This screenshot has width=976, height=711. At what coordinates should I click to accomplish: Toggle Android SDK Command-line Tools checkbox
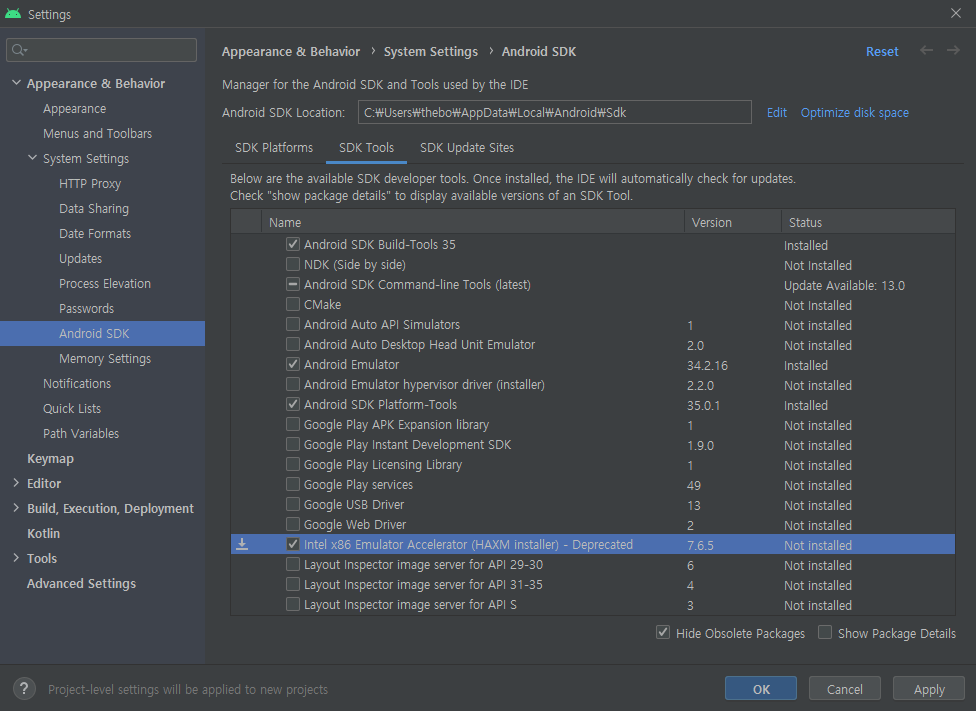click(x=293, y=284)
